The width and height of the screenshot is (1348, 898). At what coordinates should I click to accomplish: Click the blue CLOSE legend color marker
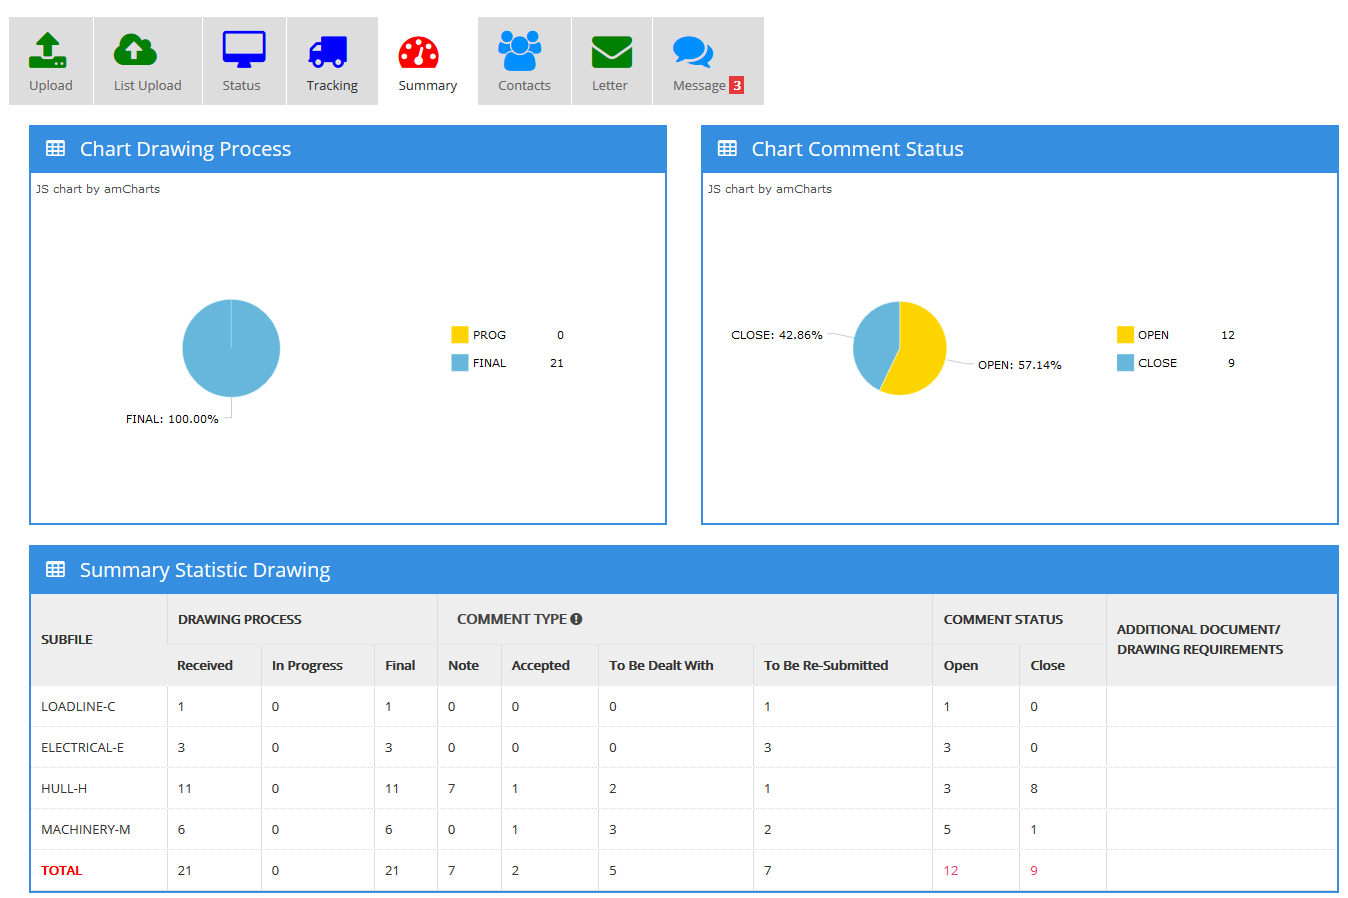point(1125,363)
